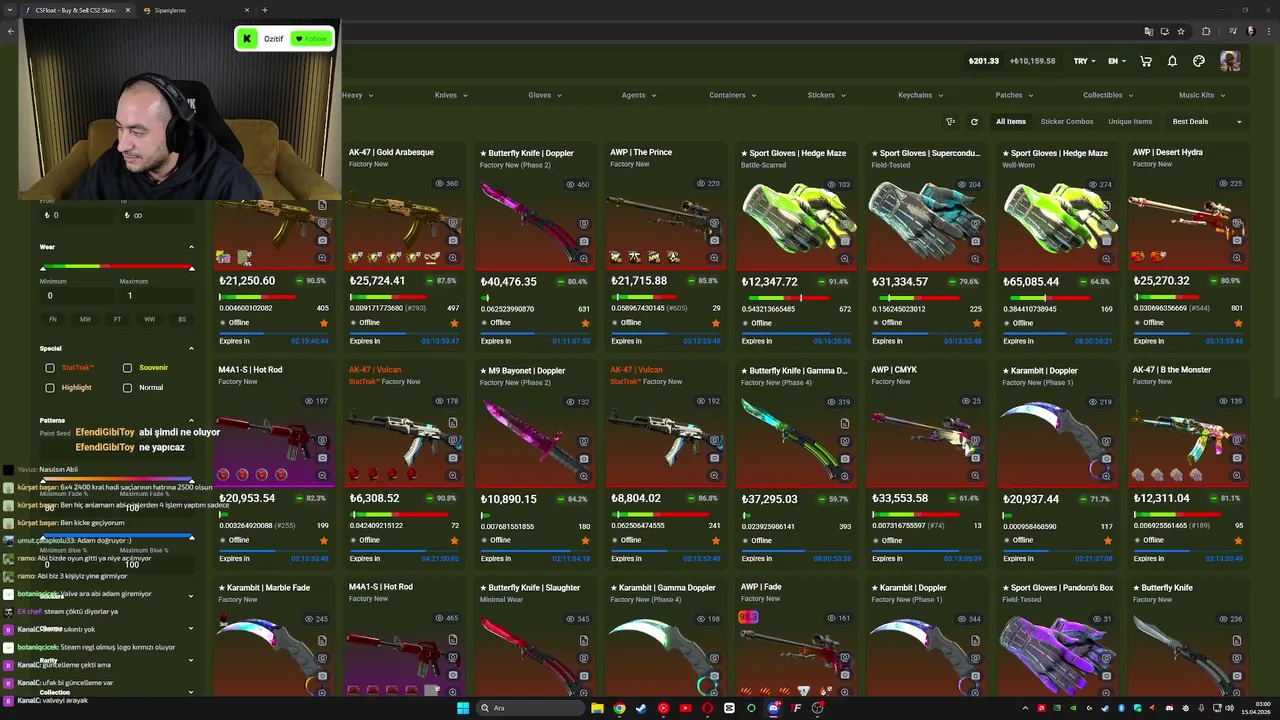The height and width of the screenshot is (720, 1280).
Task: Enable the Normal checkbox
Action: 127,388
